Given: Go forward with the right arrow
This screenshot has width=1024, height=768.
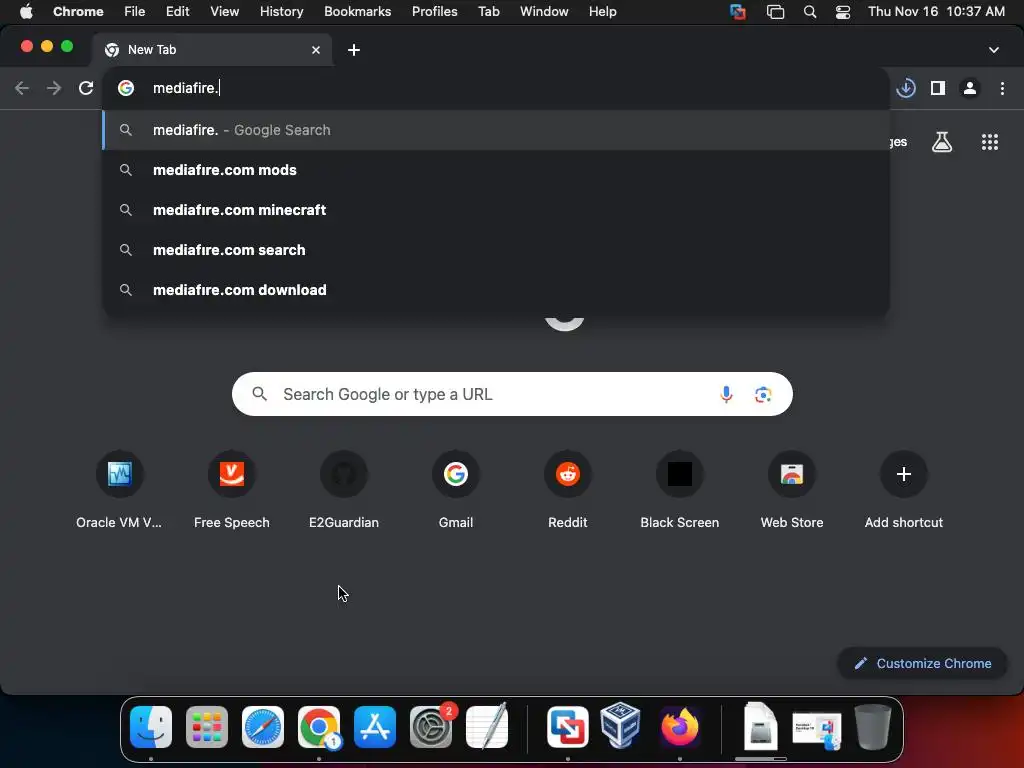Looking at the screenshot, I should [54, 88].
